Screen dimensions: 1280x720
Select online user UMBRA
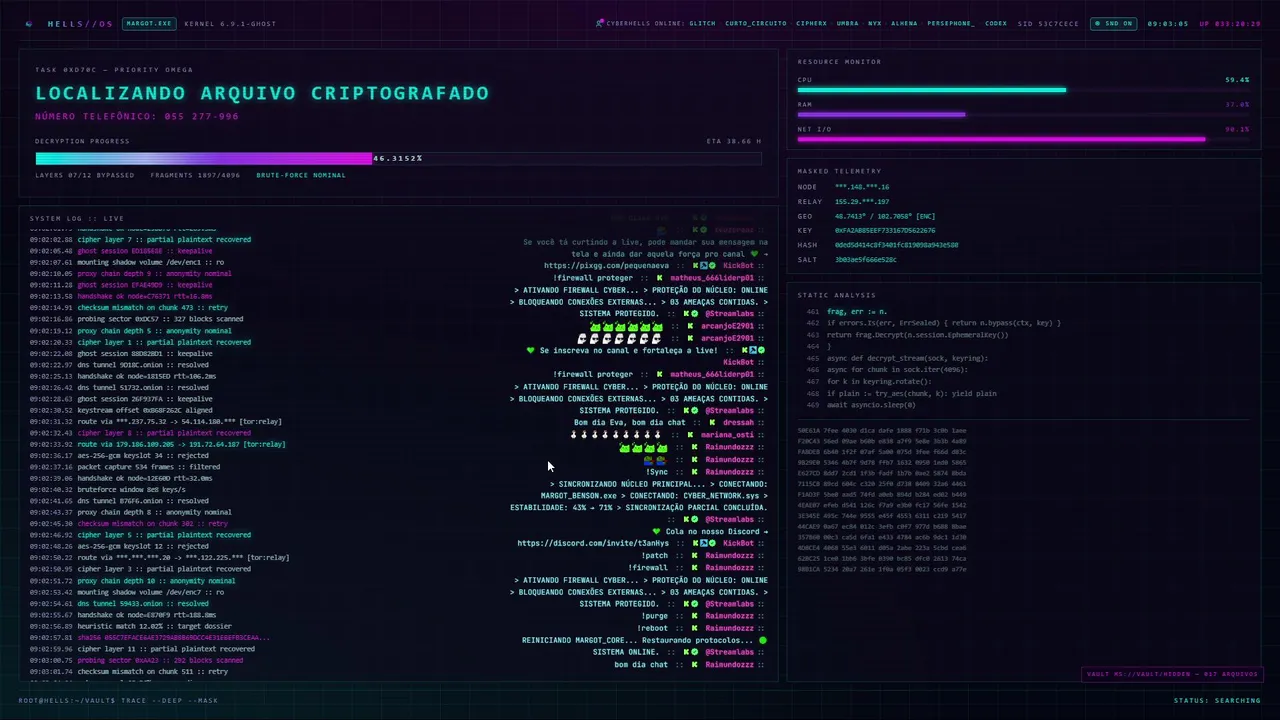(x=847, y=23)
